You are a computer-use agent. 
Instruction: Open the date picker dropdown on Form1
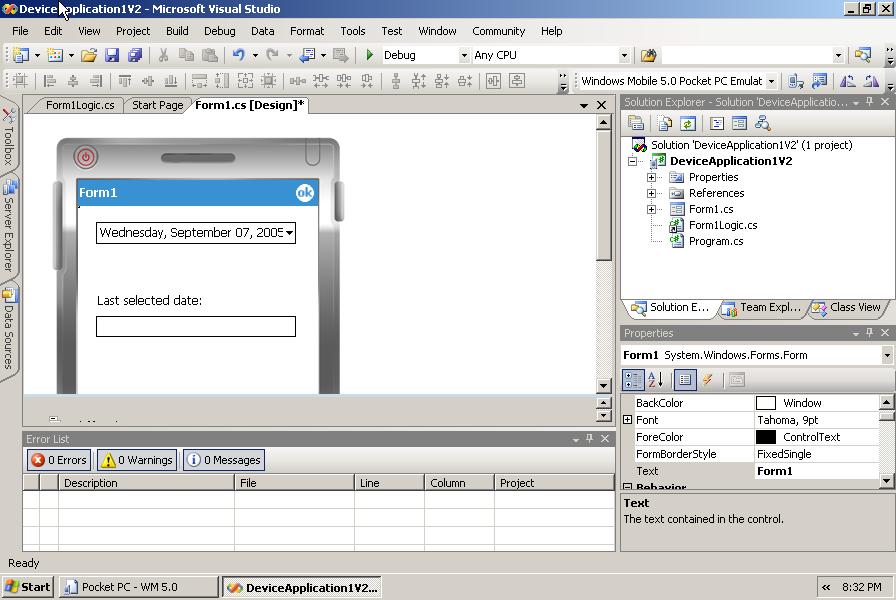tap(290, 232)
